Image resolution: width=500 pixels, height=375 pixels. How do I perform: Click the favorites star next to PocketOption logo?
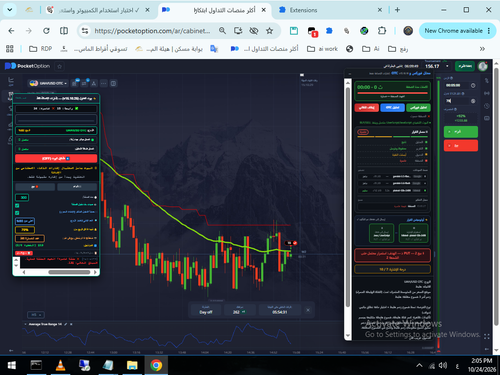tap(60, 66)
